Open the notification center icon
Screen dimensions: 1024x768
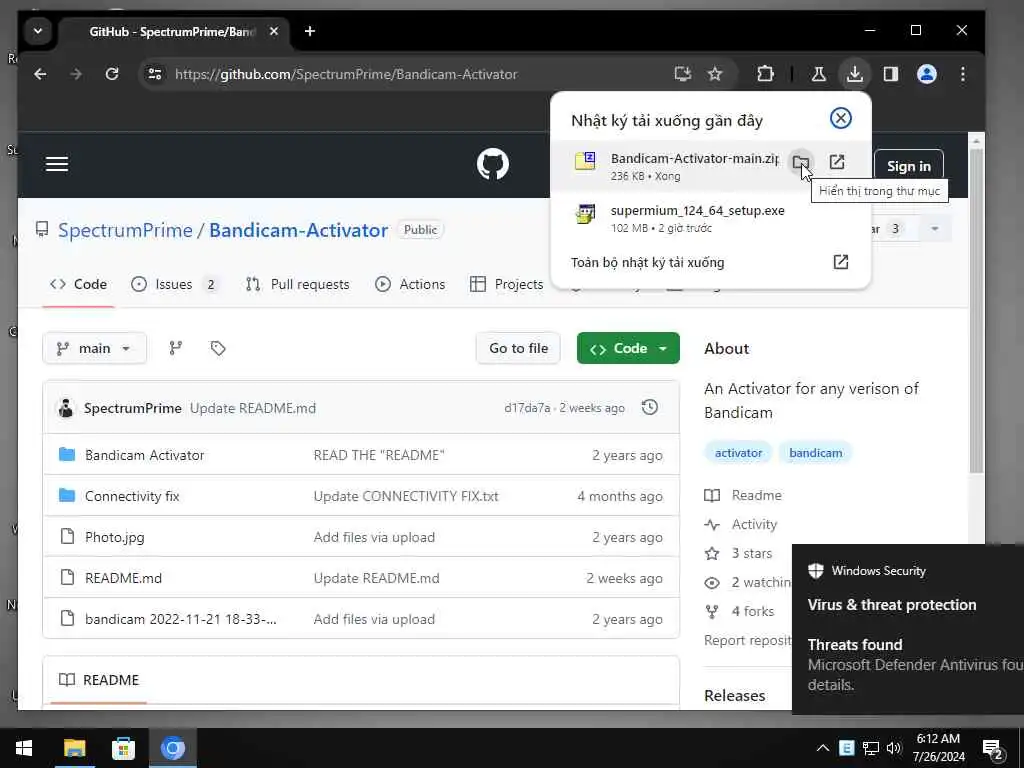[x=993, y=749]
